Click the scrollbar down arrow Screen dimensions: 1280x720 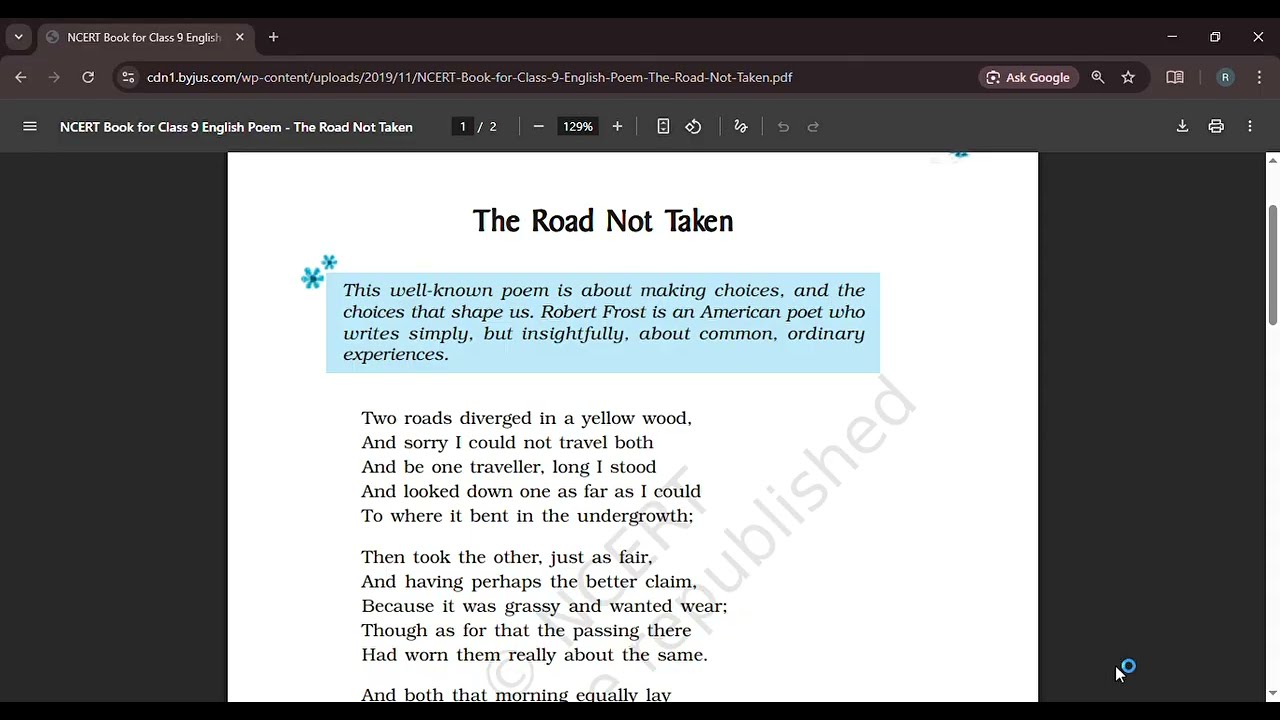1273,693
